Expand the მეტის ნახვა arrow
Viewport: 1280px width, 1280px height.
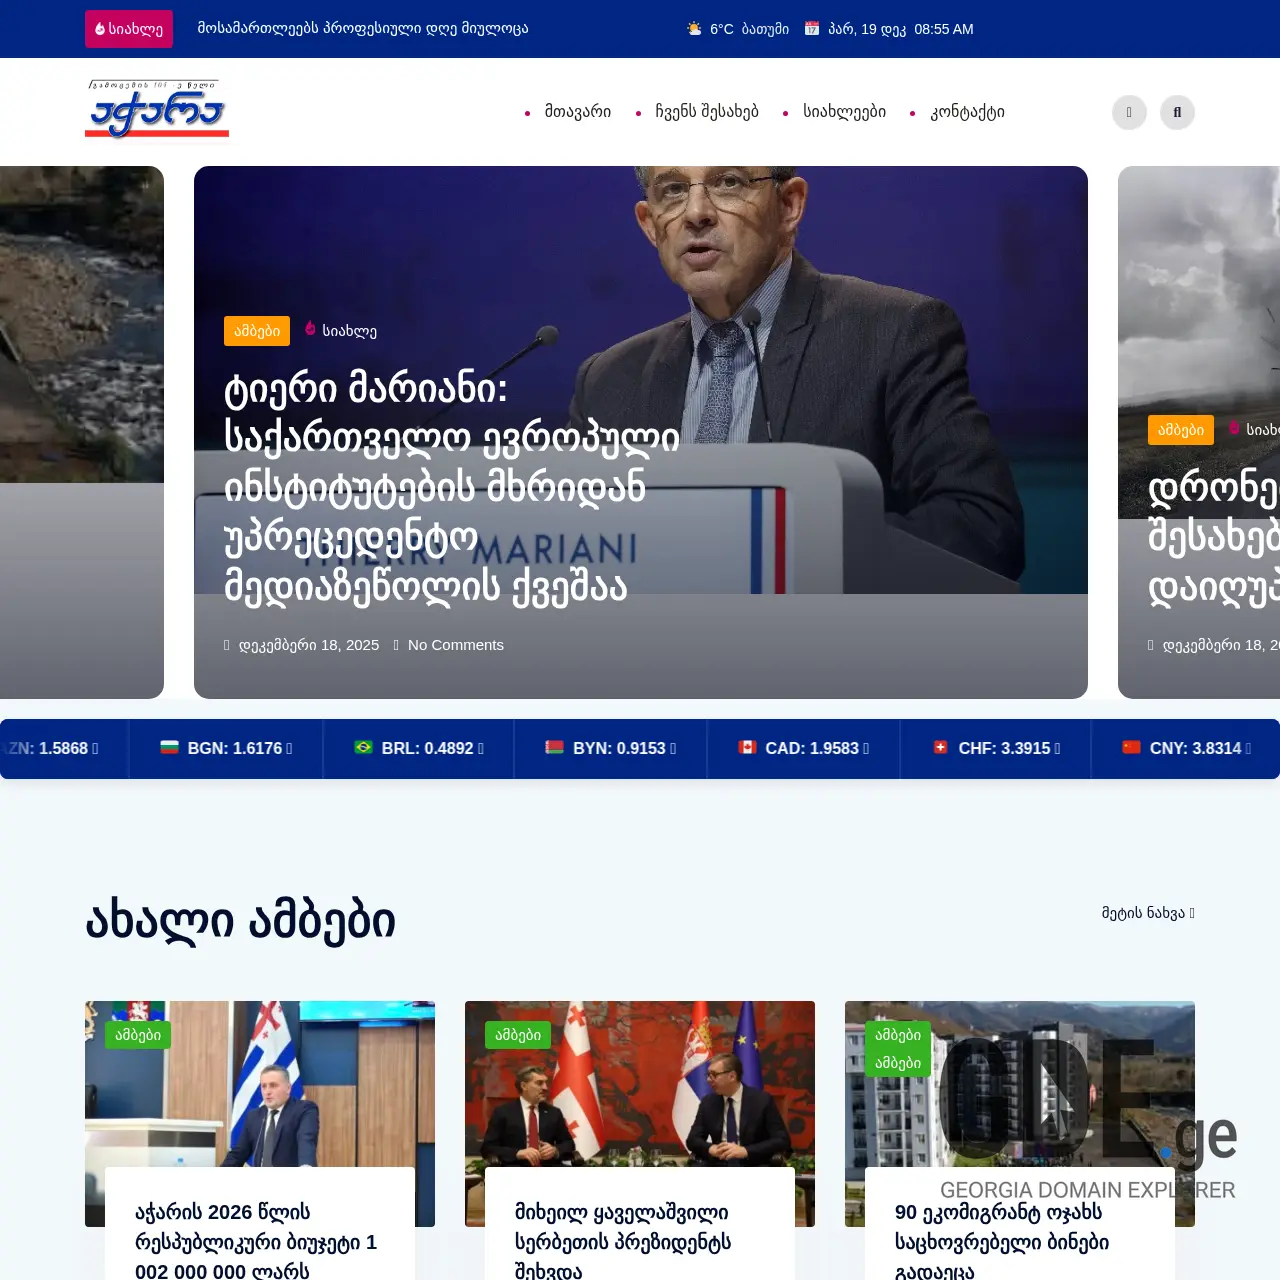coord(1191,913)
